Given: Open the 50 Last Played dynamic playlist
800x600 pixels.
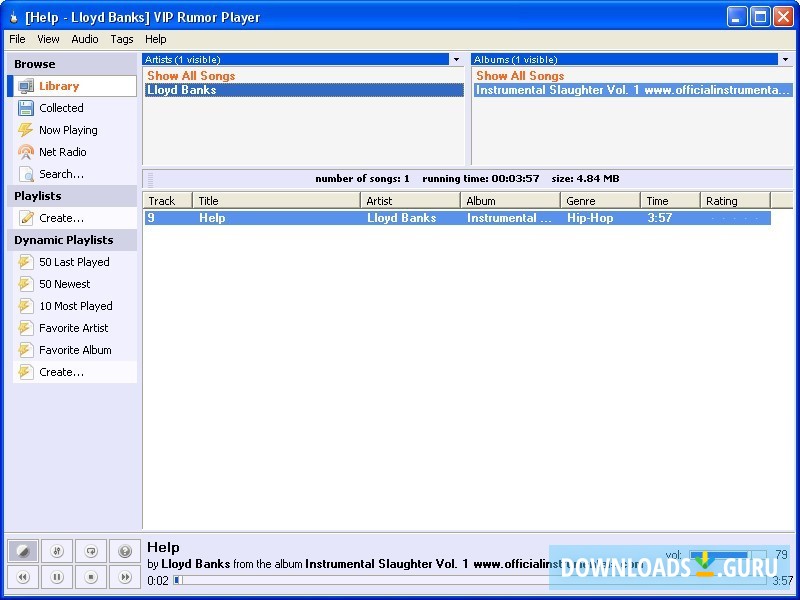Looking at the screenshot, I should click(x=72, y=262).
